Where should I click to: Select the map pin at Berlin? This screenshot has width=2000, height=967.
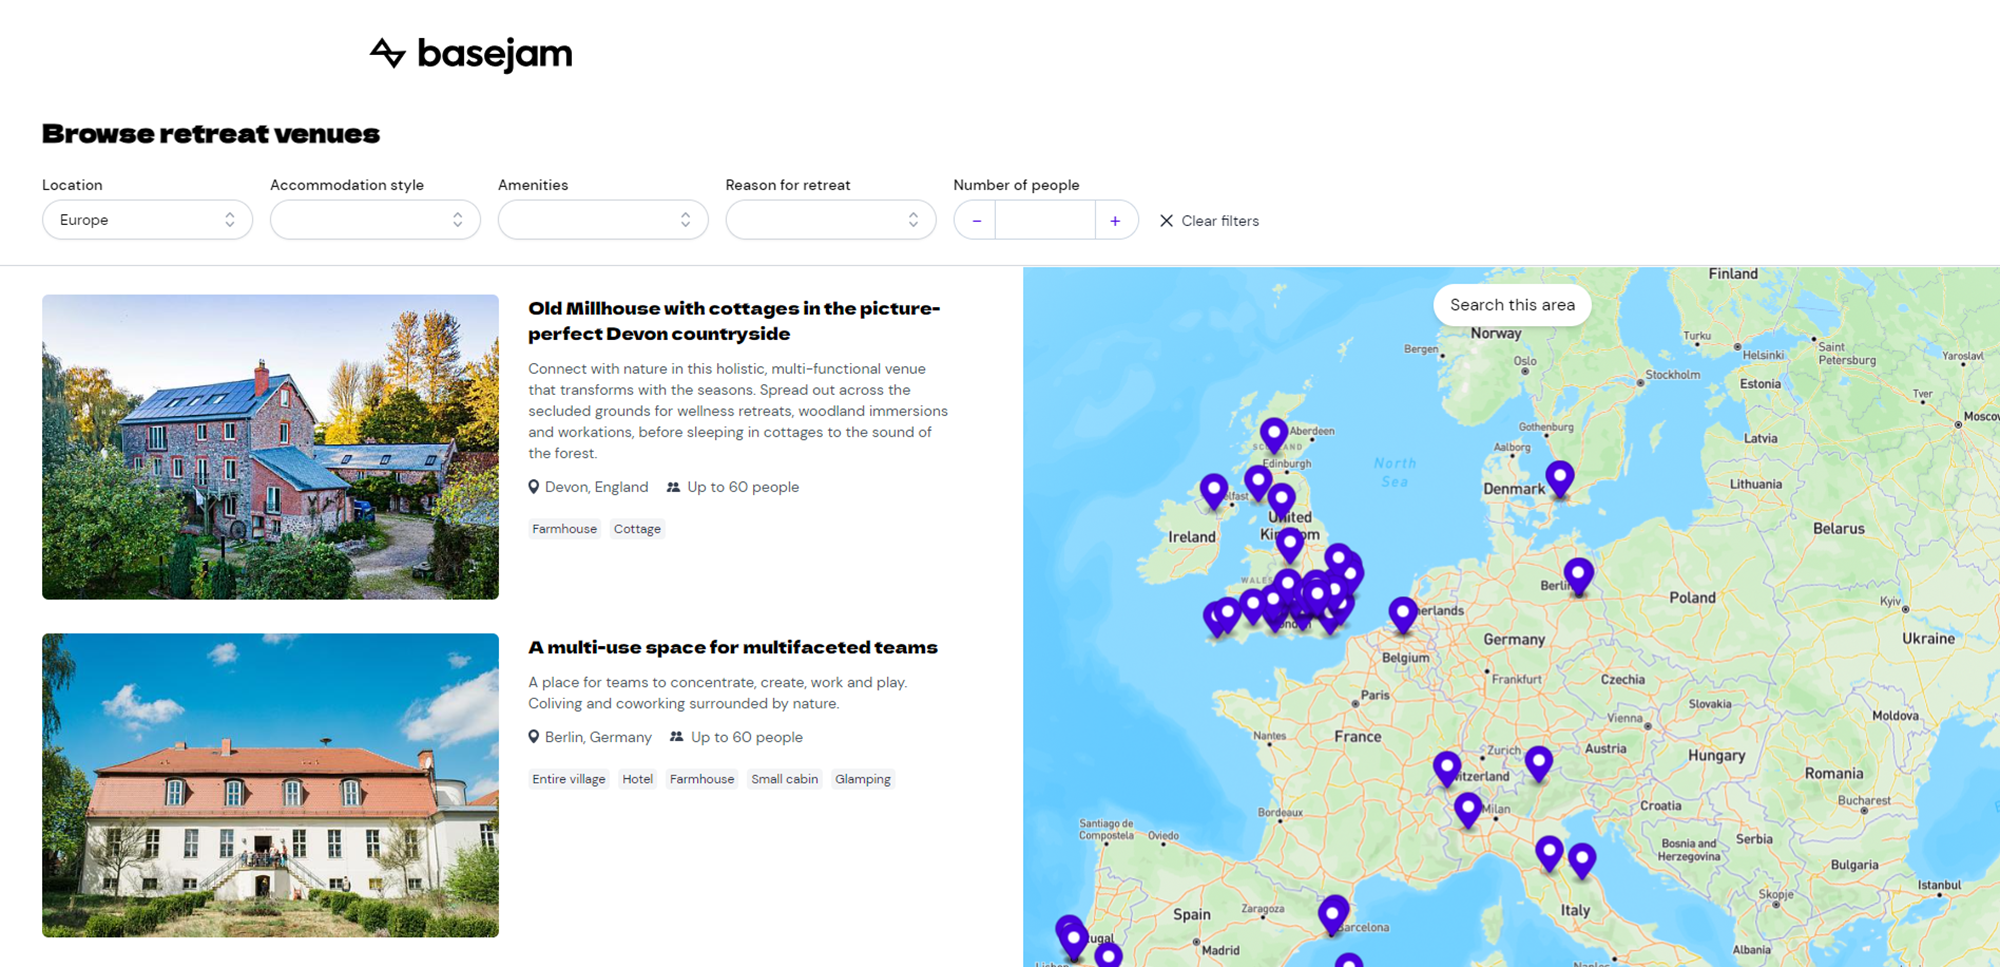tap(1578, 577)
